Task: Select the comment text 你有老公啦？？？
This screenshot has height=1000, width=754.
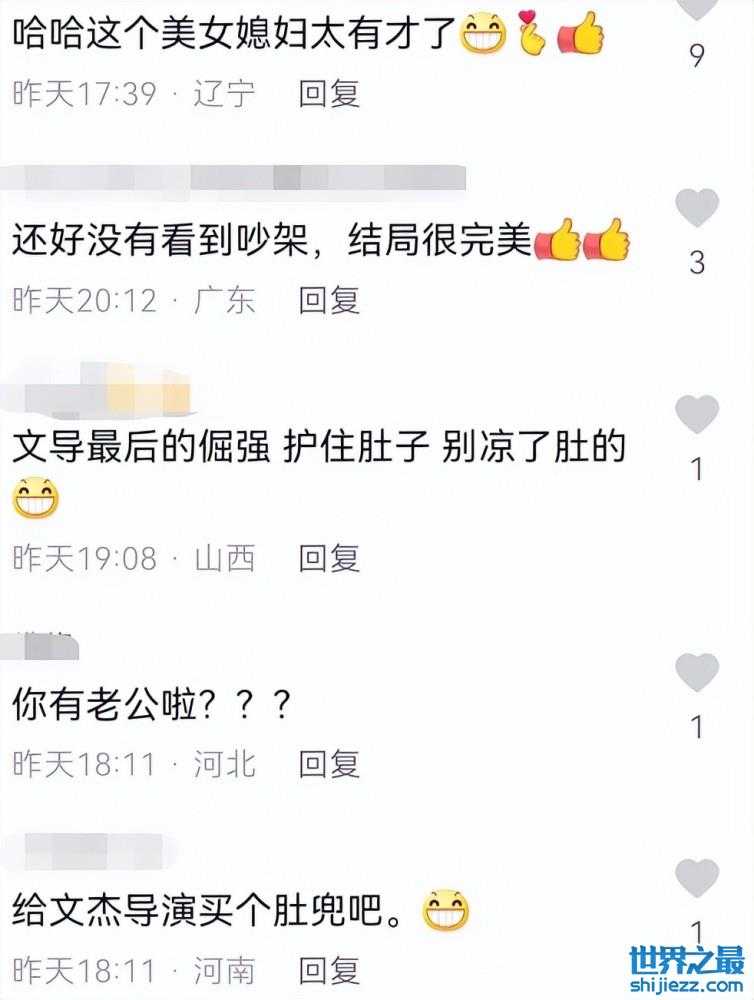Action: [x=152, y=704]
